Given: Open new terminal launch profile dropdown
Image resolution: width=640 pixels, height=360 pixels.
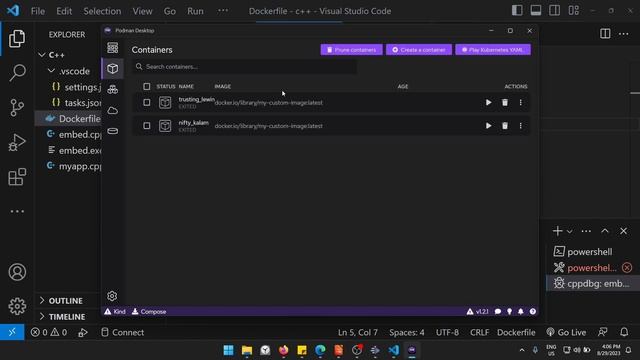Looking at the screenshot, I should coord(570,231).
